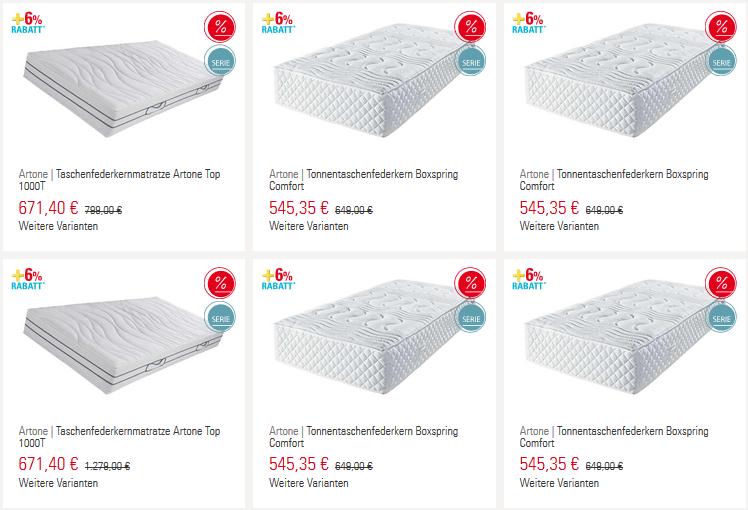Click top-middle Boxspring Comfort mattress image
The width and height of the screenshot is (748, 510).
click(x=370, y=81)
